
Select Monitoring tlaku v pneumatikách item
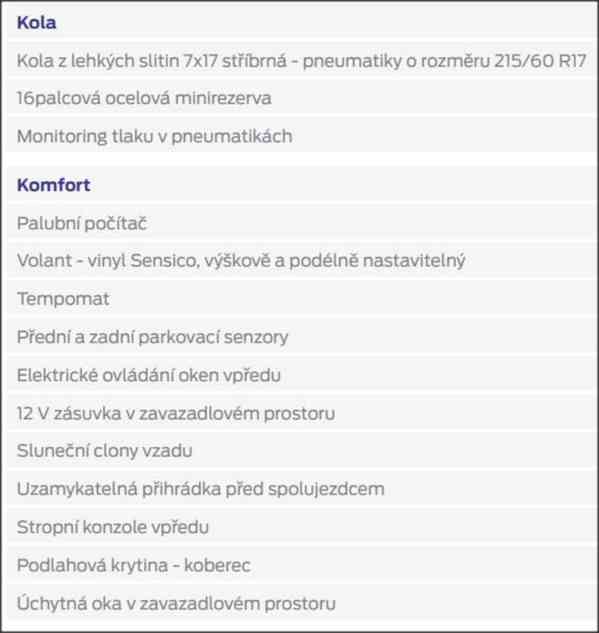pyautogui.click(x=301, y=136)
